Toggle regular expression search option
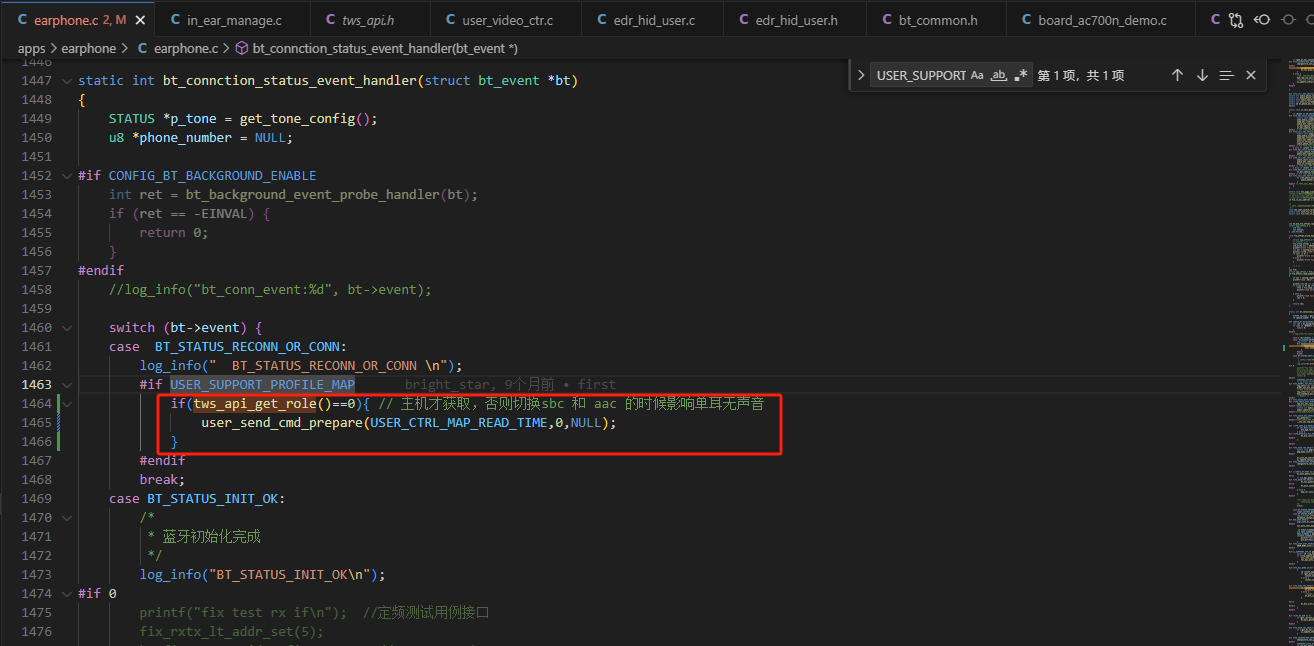This screenshot has width=1314, height=646. click(x=1020, y=75)
